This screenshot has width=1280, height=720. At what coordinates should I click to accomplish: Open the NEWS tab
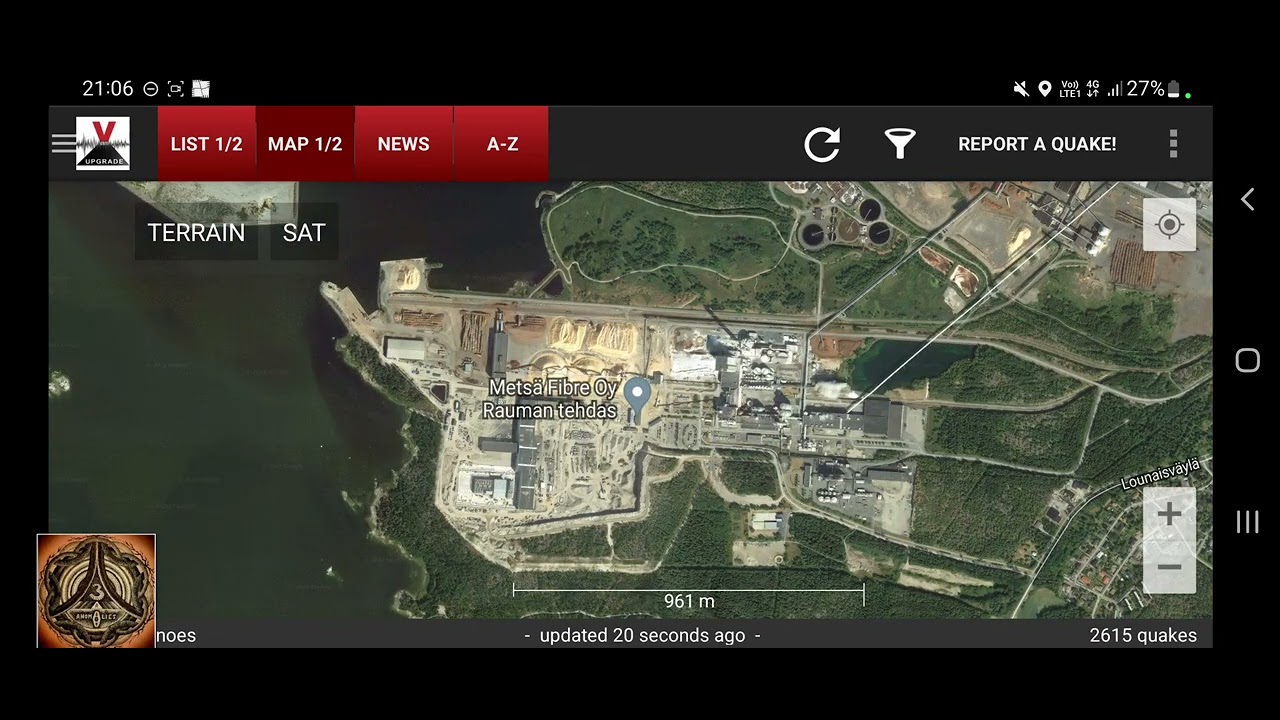point(403,144)
